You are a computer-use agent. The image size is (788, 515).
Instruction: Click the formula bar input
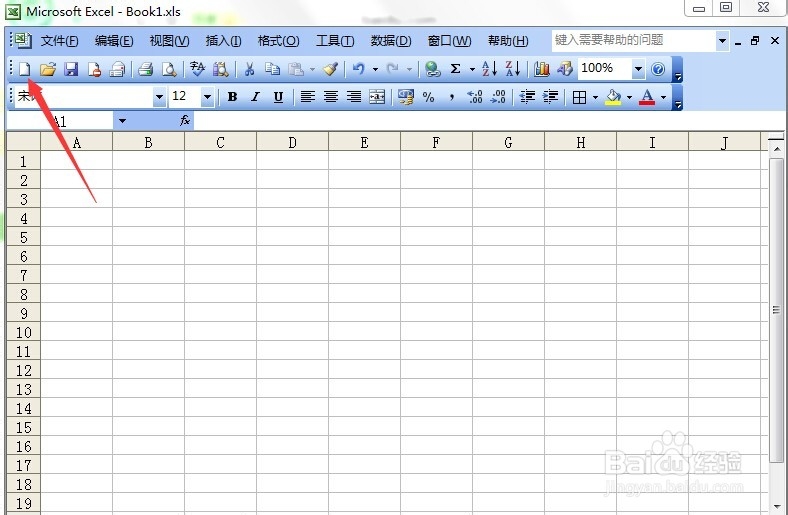[x=489, y=121]
